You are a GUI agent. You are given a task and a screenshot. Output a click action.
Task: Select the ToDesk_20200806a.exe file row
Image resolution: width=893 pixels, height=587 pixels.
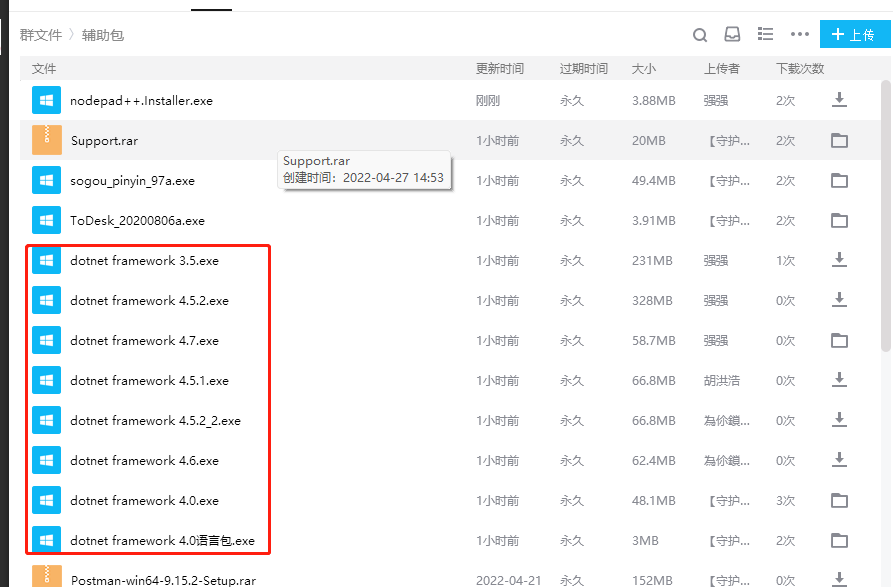pyautogui.click(x=137, y=221)
